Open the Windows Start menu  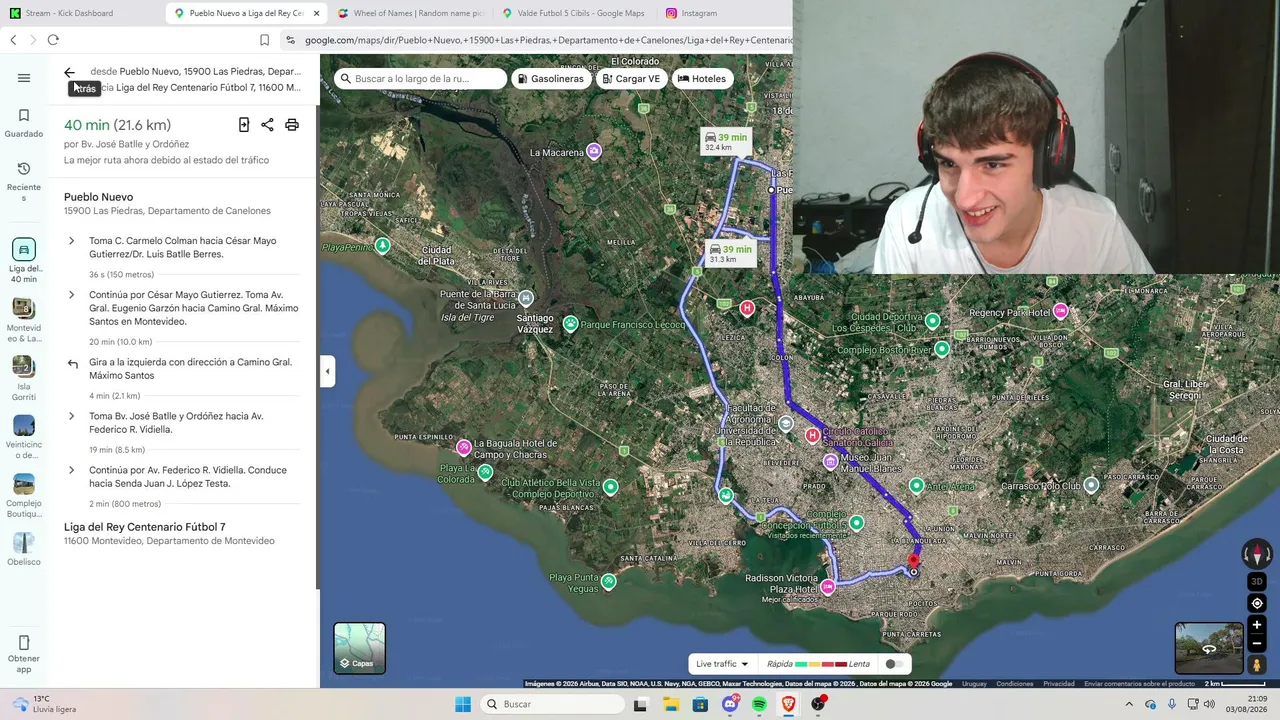click(463, 704)
